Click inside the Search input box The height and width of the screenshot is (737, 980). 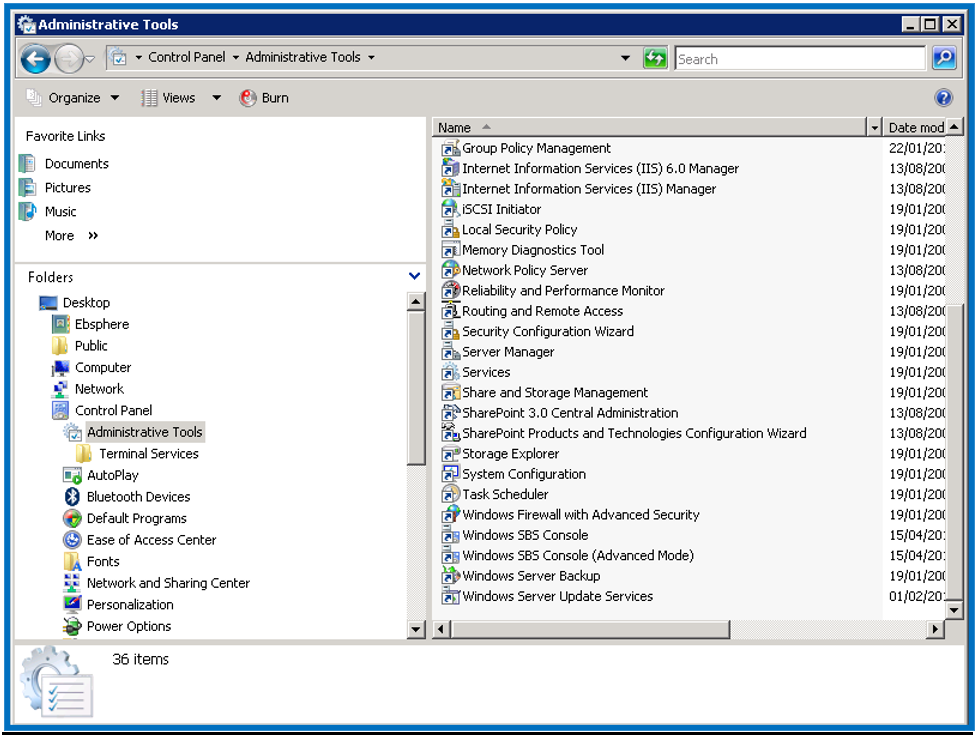(x=799, y=59)
